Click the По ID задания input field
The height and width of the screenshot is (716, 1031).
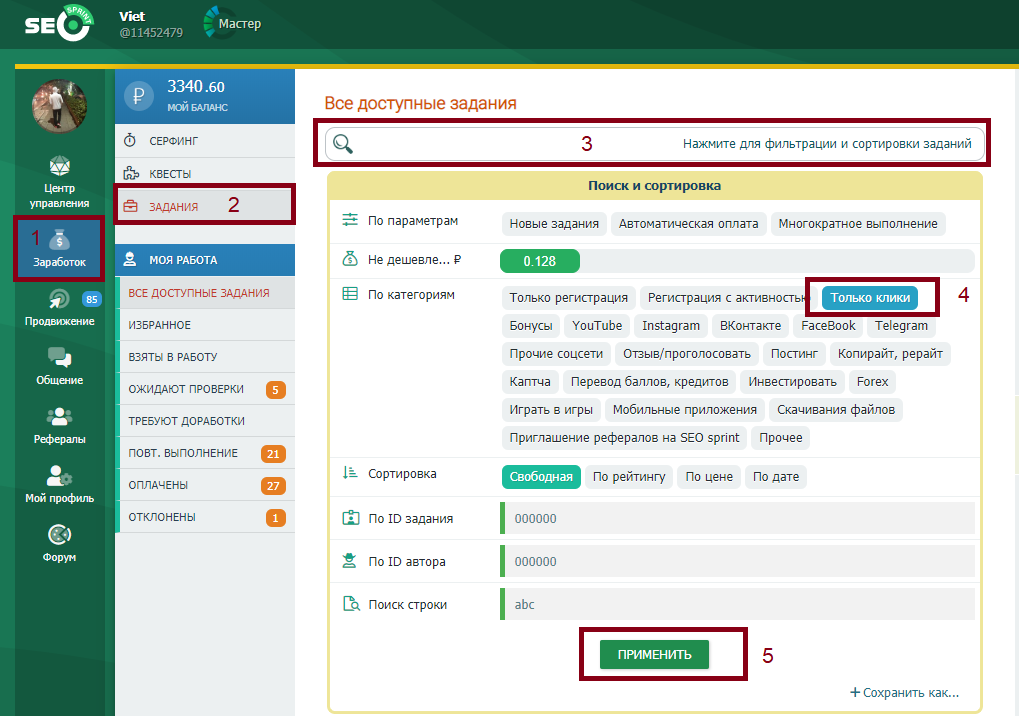(x=738, y=518)
